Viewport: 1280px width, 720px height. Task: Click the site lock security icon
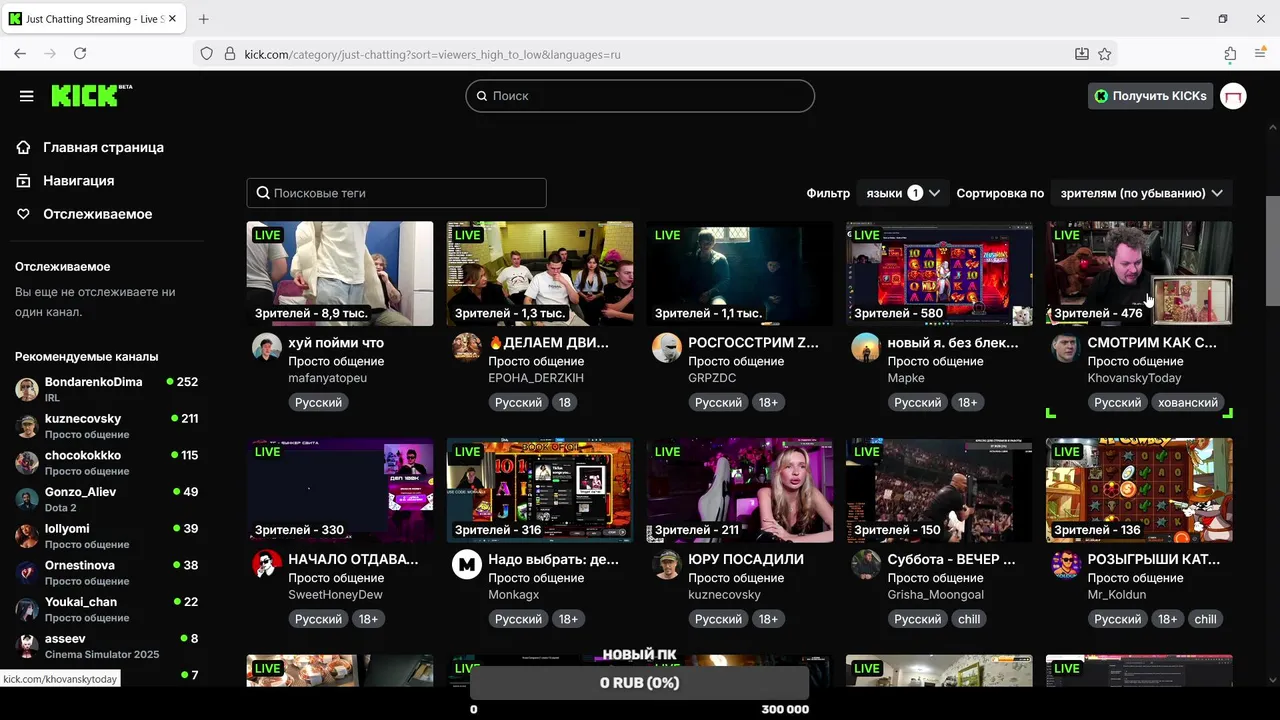coord(229,54)
